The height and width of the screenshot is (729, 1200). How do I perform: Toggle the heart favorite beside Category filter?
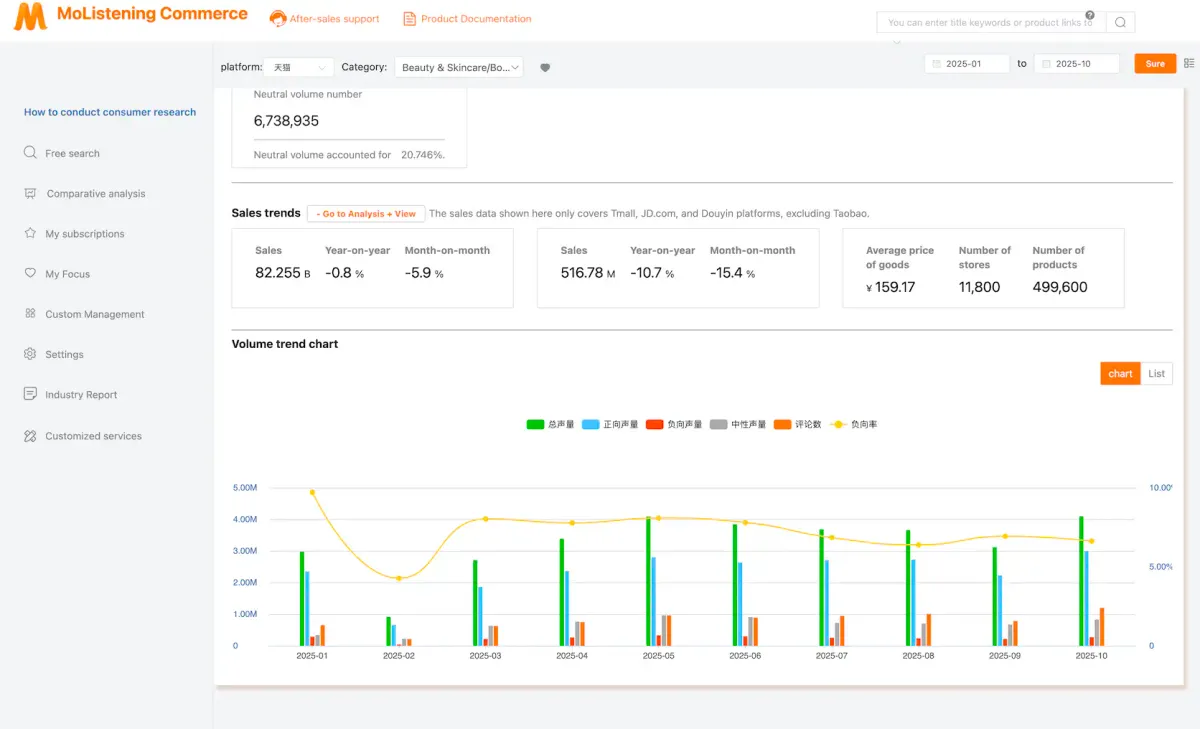pyautogui.click(x=545, y=67)
